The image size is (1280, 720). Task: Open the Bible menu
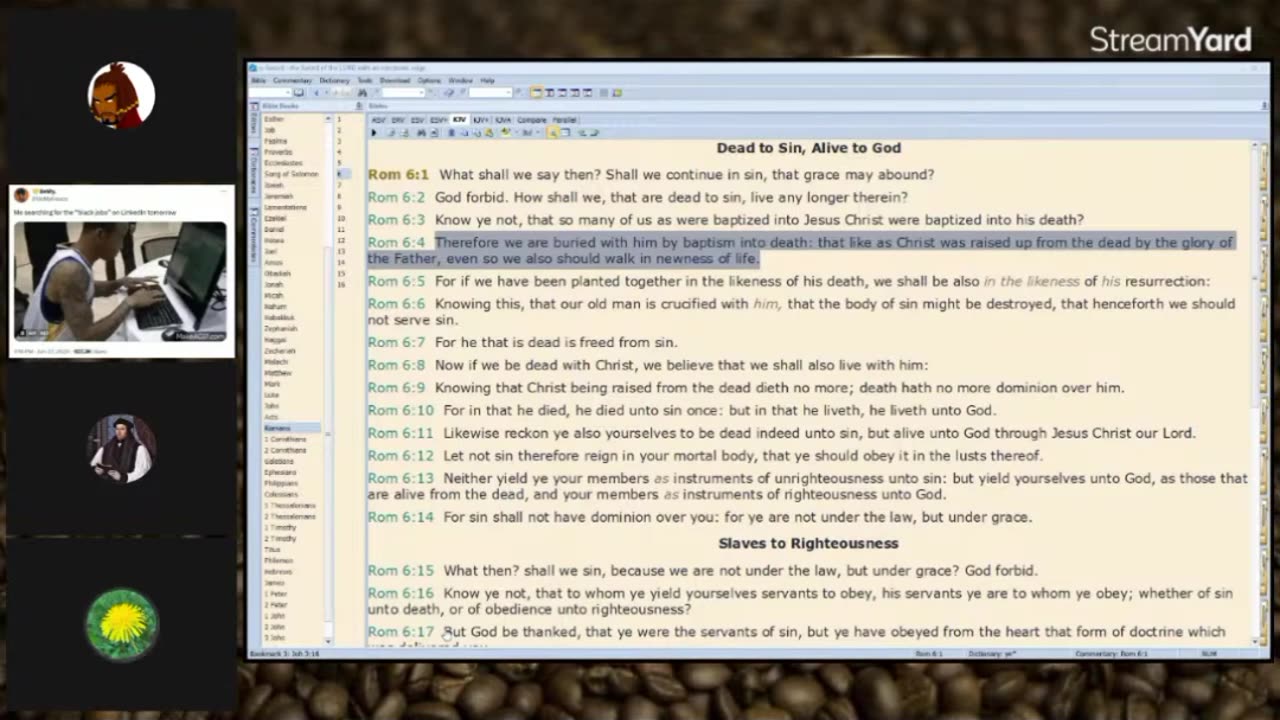point(258,81)
